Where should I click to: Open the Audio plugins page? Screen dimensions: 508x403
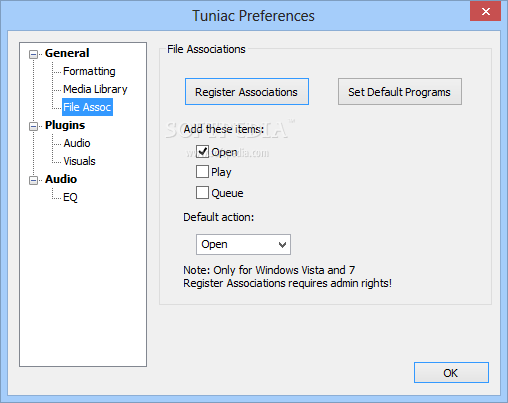click(77, 143)
